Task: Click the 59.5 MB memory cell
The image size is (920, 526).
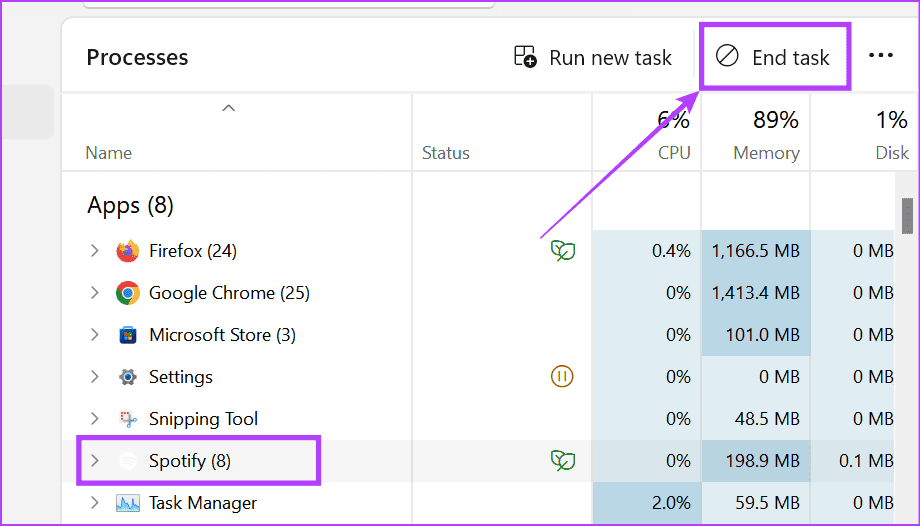Action: pyautogui.click(x=756, y=503)
